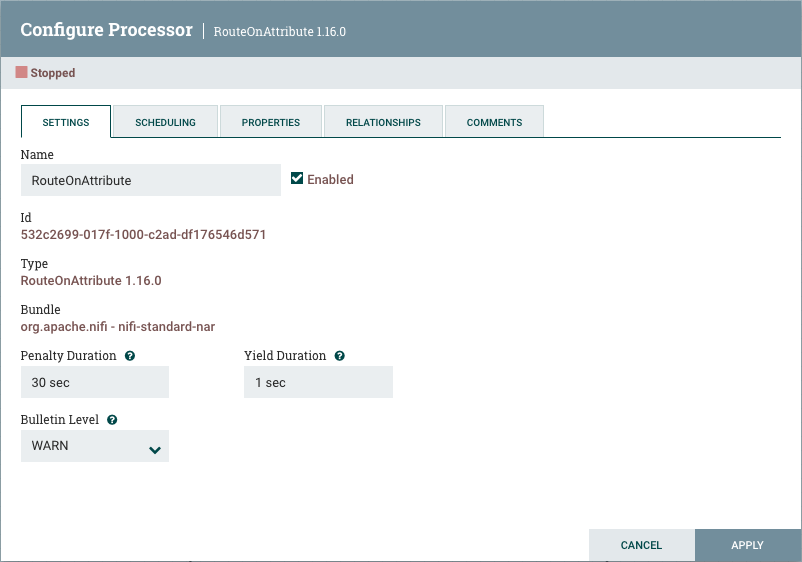Click the Type value RouteOnAttribute 1.16.0
The height and width of the screenshot is (562, 802).
click(91, 281)
